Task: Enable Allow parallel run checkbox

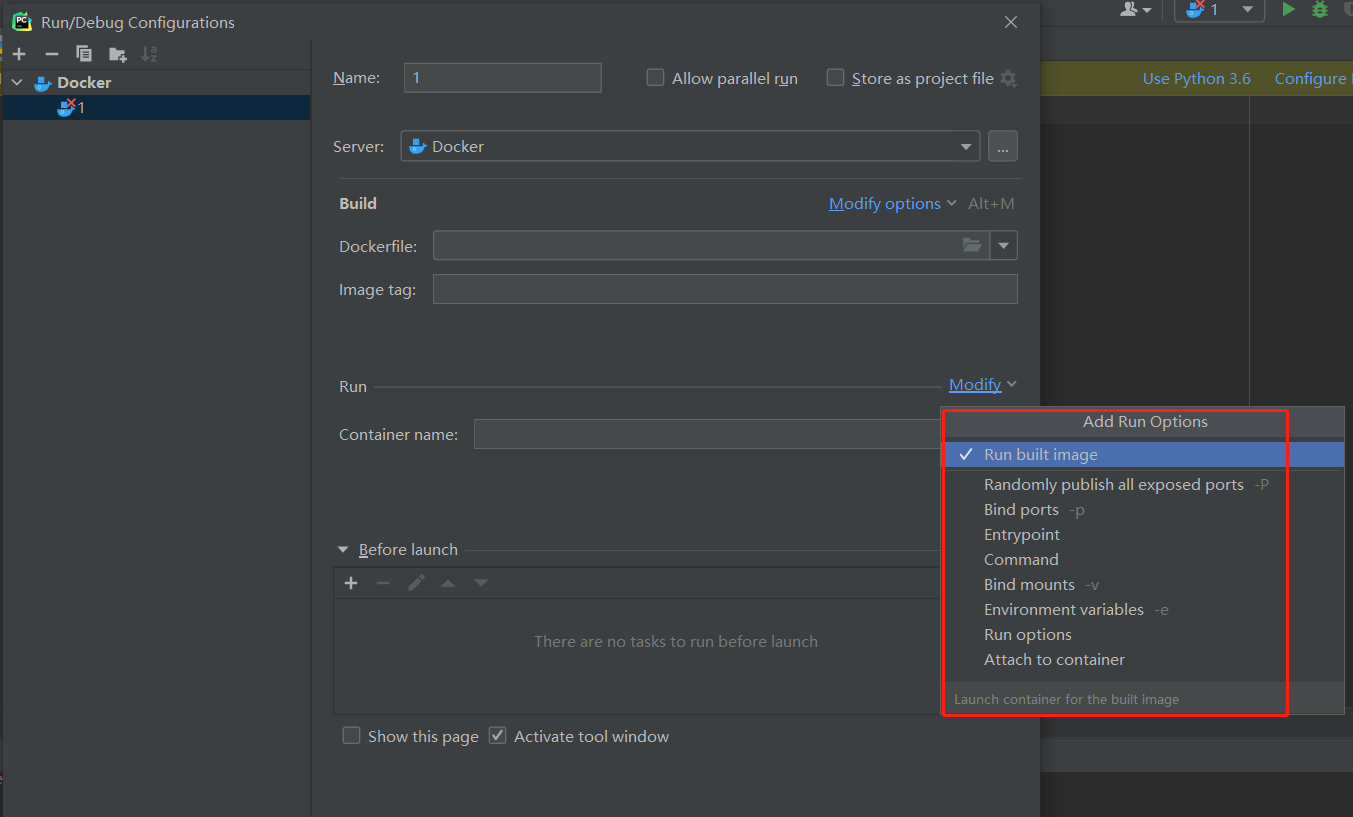Action: [x=656, y=78]
